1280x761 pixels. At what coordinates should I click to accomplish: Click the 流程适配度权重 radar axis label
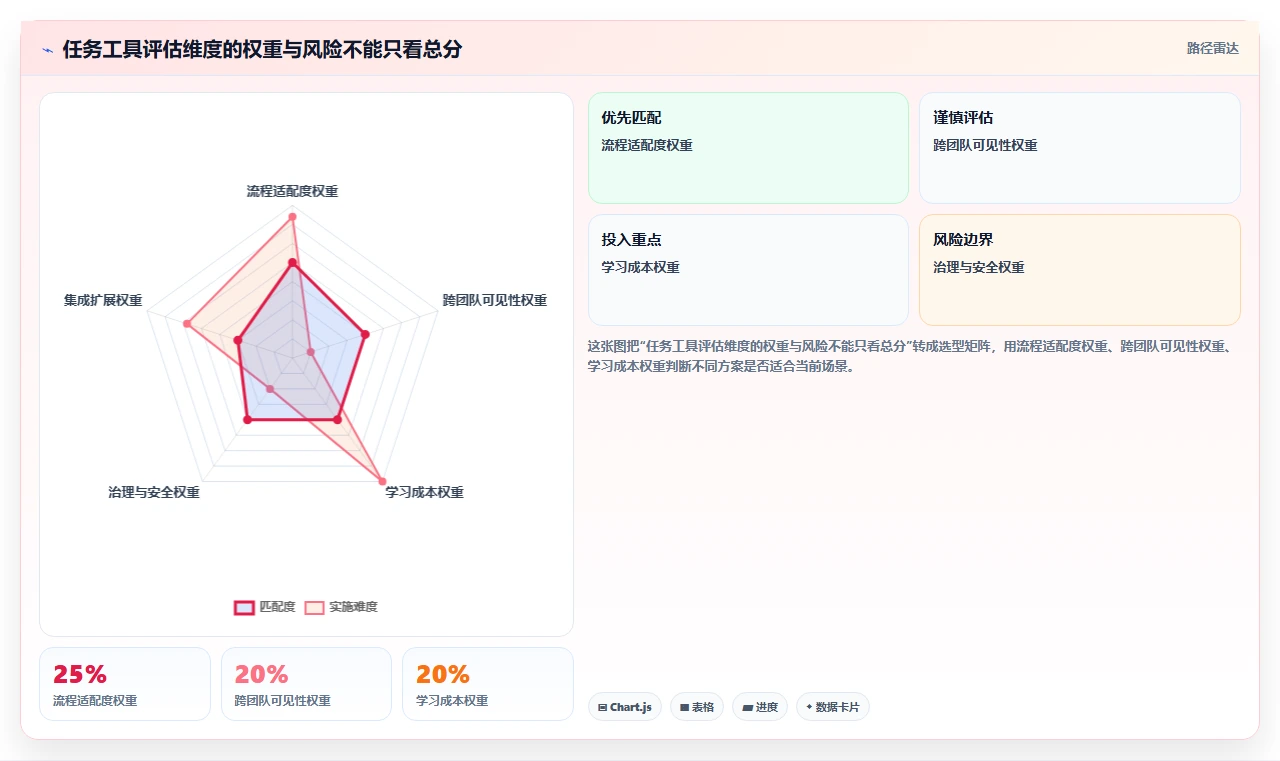pos(292,191)
